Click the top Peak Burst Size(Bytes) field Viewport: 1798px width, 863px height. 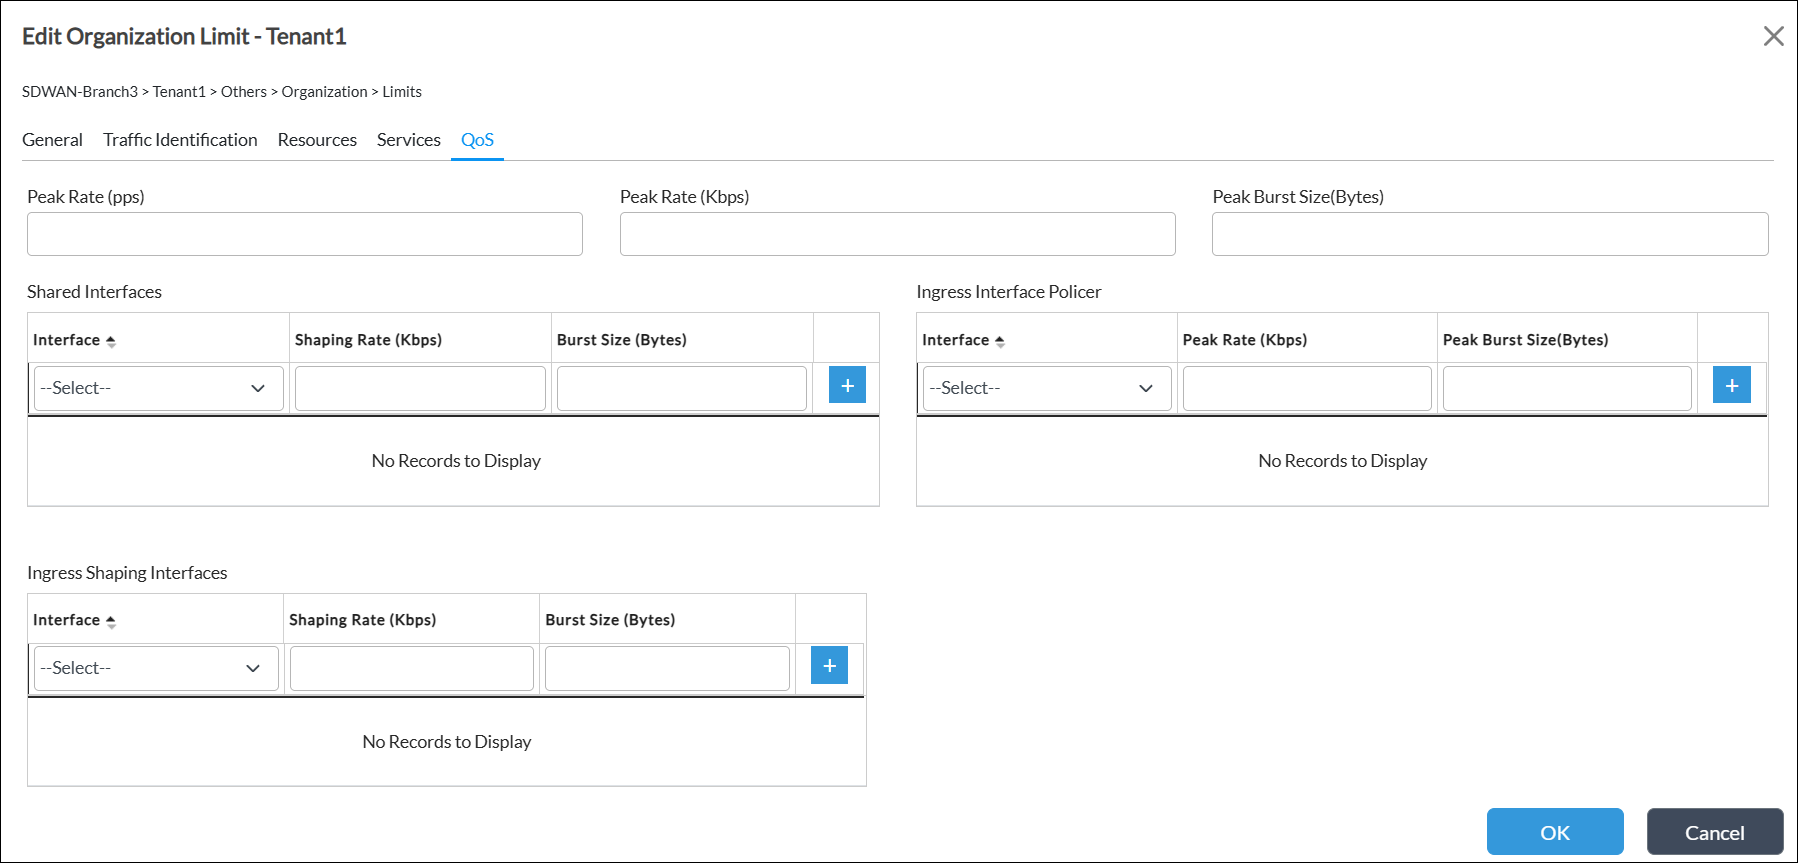(1489, 234)
